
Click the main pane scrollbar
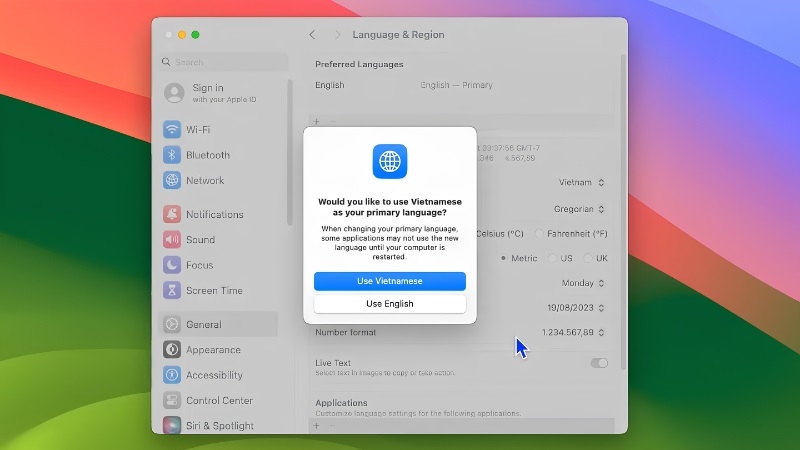(x=623, y=212)
